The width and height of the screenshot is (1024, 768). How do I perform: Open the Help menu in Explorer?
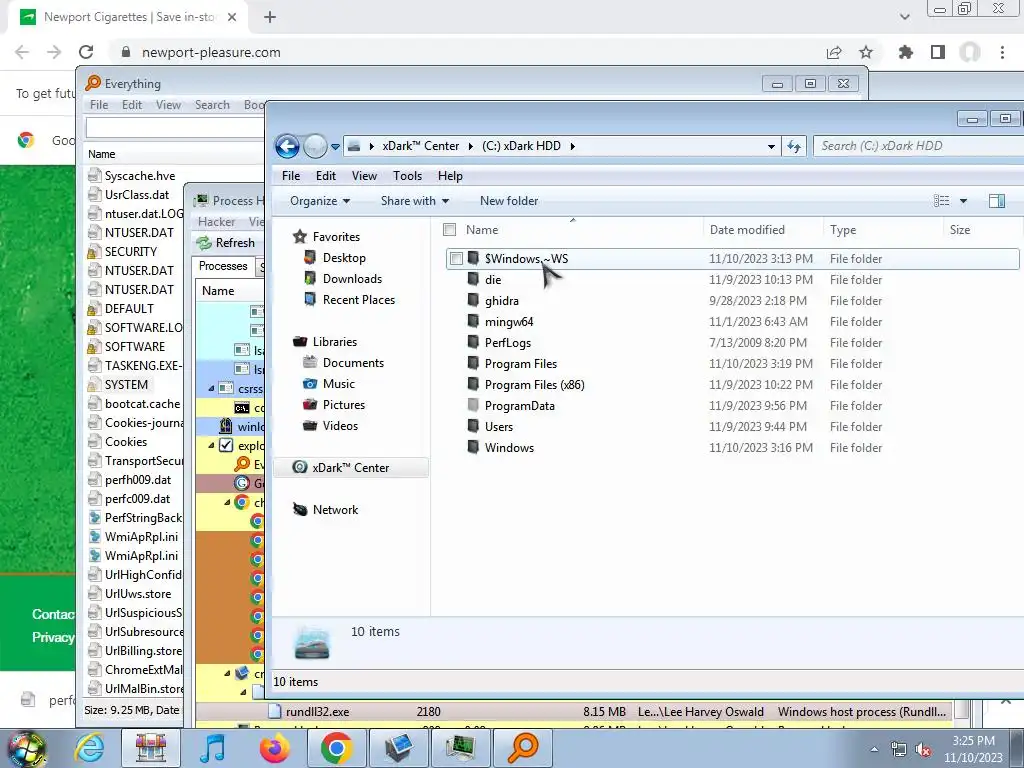coord(450,176)
